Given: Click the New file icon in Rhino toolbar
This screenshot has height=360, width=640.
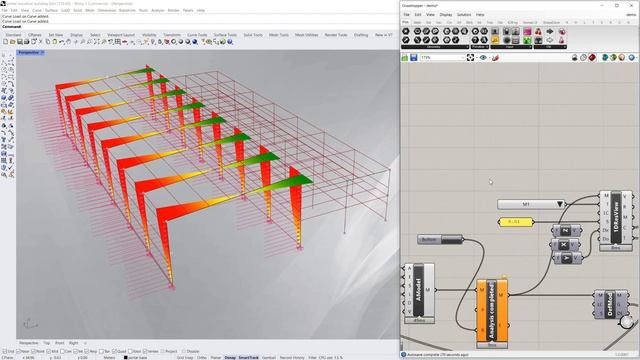Looking at the screenshot, I should 5,42.
